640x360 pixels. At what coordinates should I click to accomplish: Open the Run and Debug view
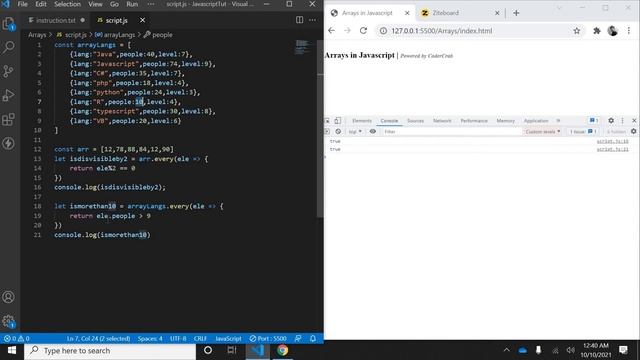click(x=9, y=95)
